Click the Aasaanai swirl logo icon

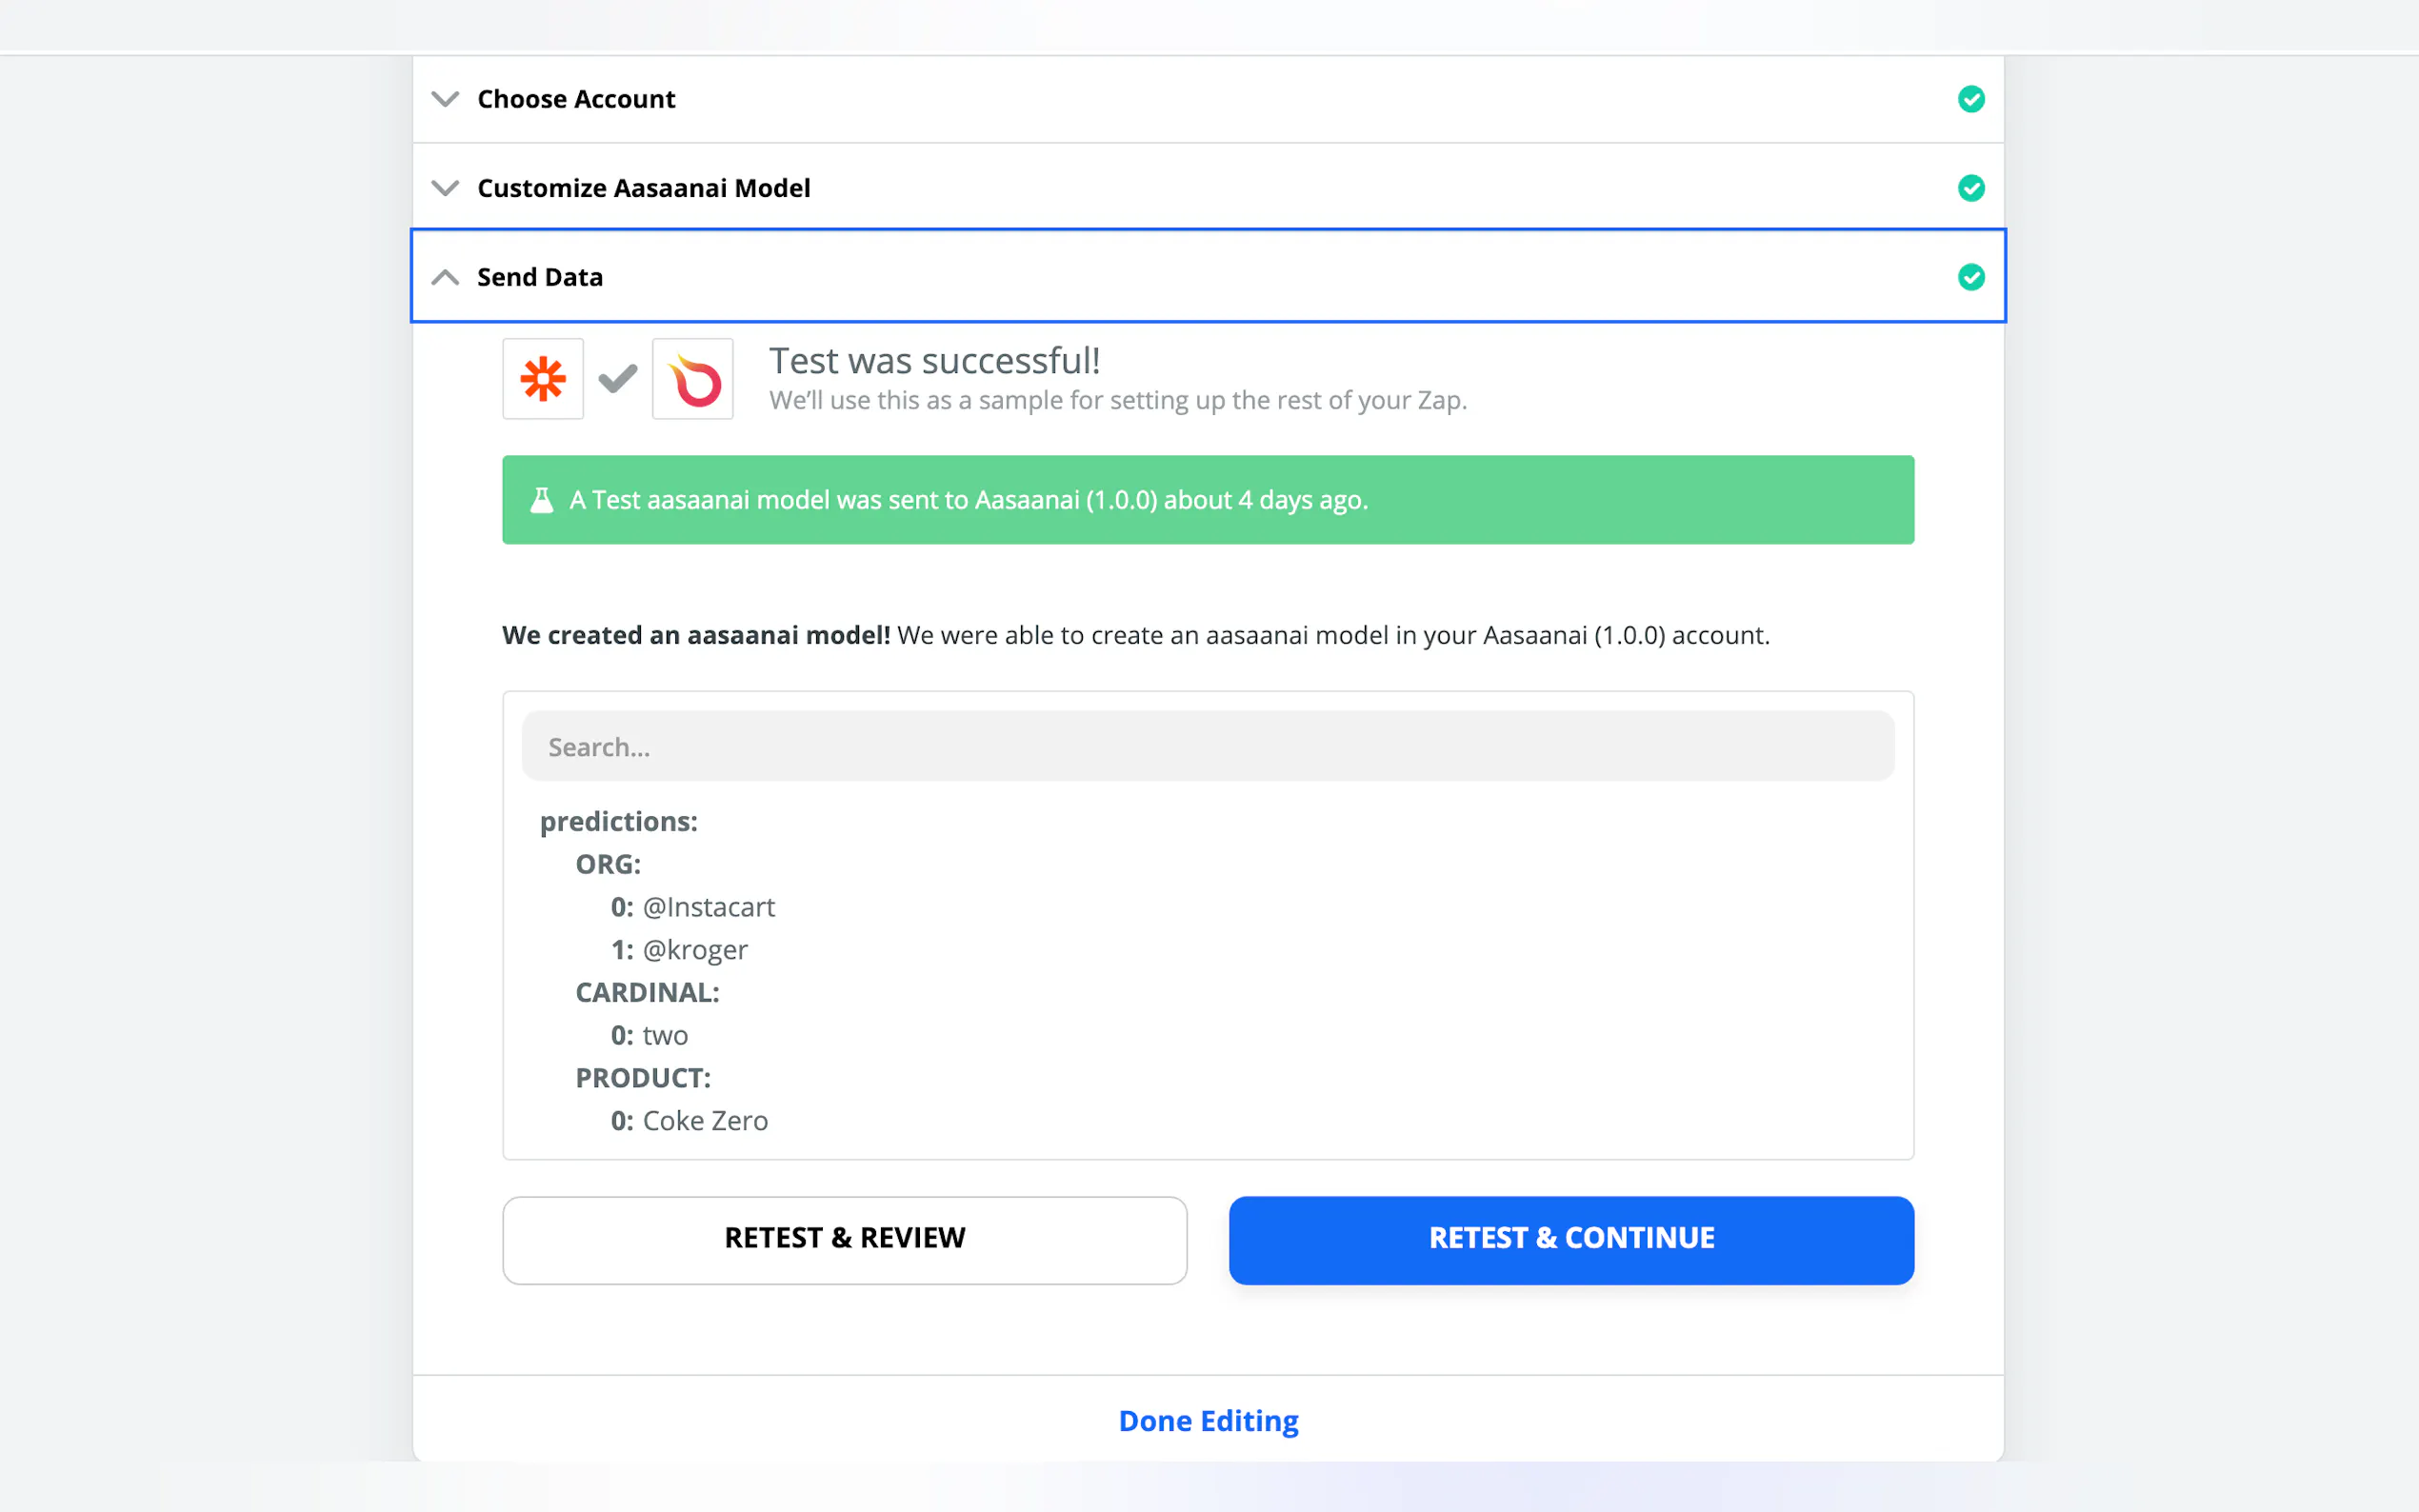tap(693, 379)
